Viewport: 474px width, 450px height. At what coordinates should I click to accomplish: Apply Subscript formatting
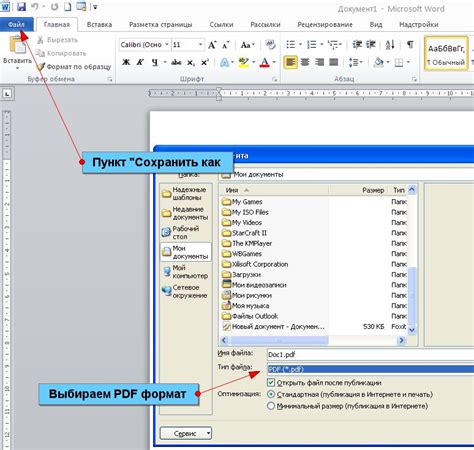[191, 62]
